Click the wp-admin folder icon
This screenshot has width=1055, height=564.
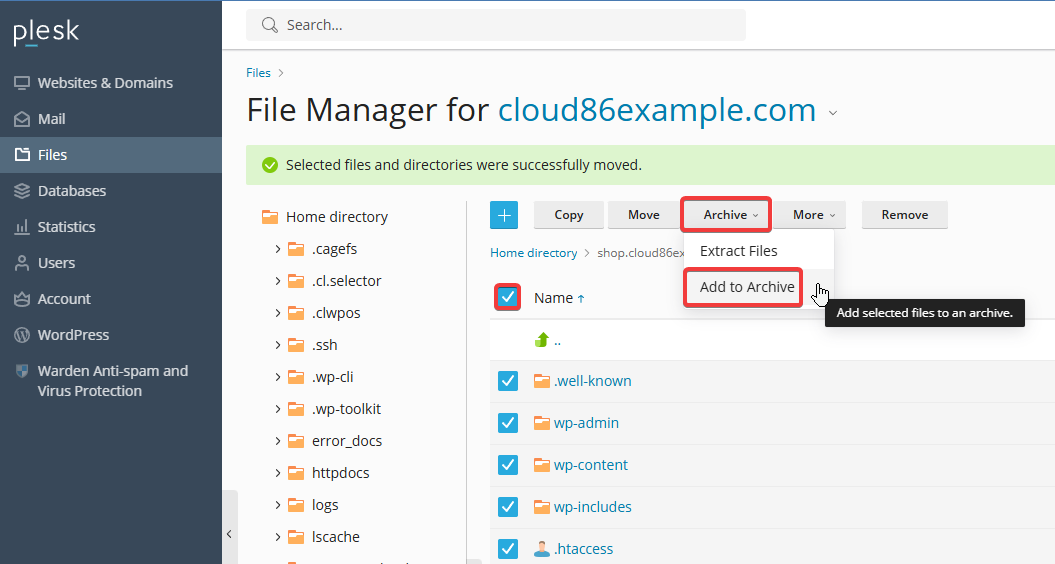pyautogui.click(x=542, y=423)
